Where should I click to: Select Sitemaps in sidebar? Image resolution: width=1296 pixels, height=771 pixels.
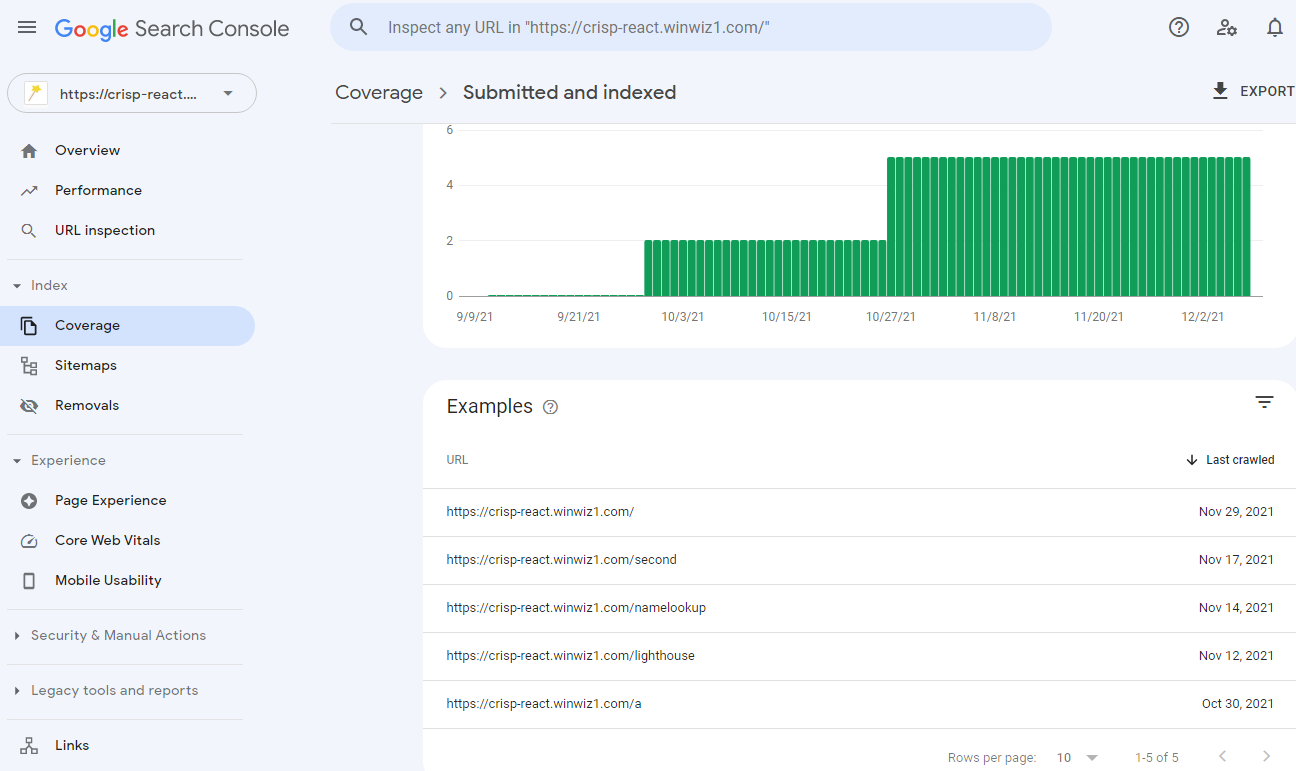point(86,366)
